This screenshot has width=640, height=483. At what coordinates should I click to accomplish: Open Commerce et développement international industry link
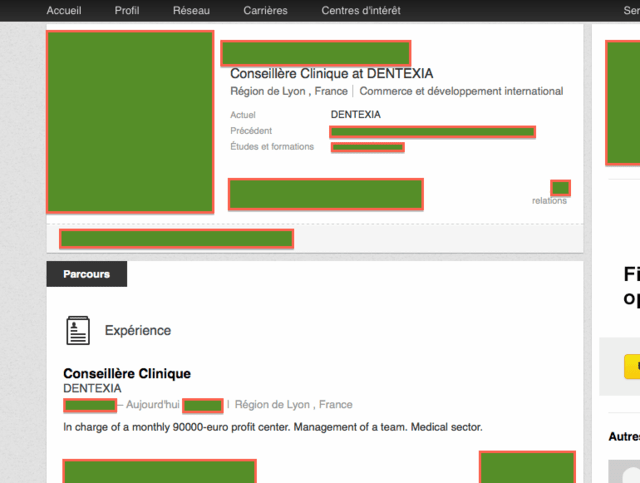pyautogui.click(x=461, y=91)
